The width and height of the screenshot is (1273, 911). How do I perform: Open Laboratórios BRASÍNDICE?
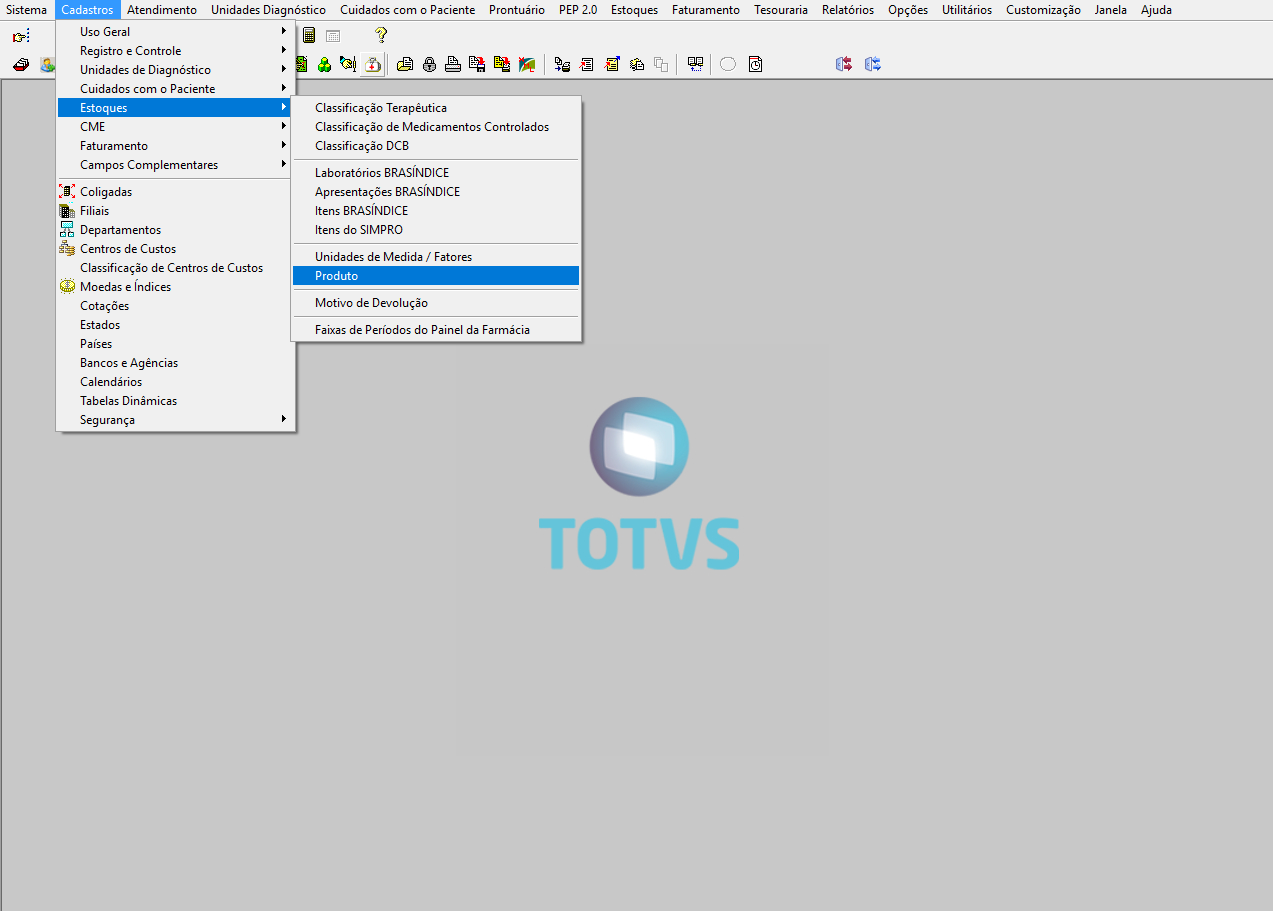pyautogui.click(x=436, y=173)
